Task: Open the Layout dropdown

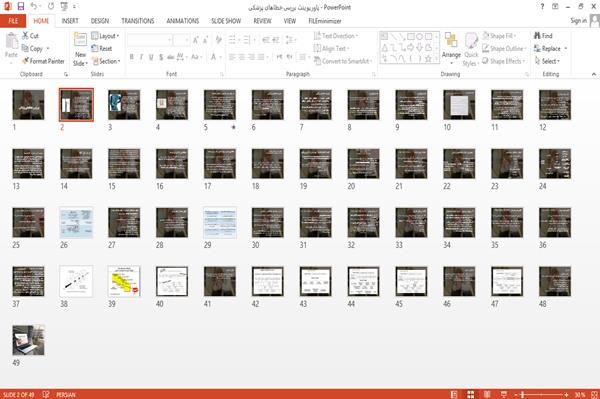Action: [x=106, y=36]
